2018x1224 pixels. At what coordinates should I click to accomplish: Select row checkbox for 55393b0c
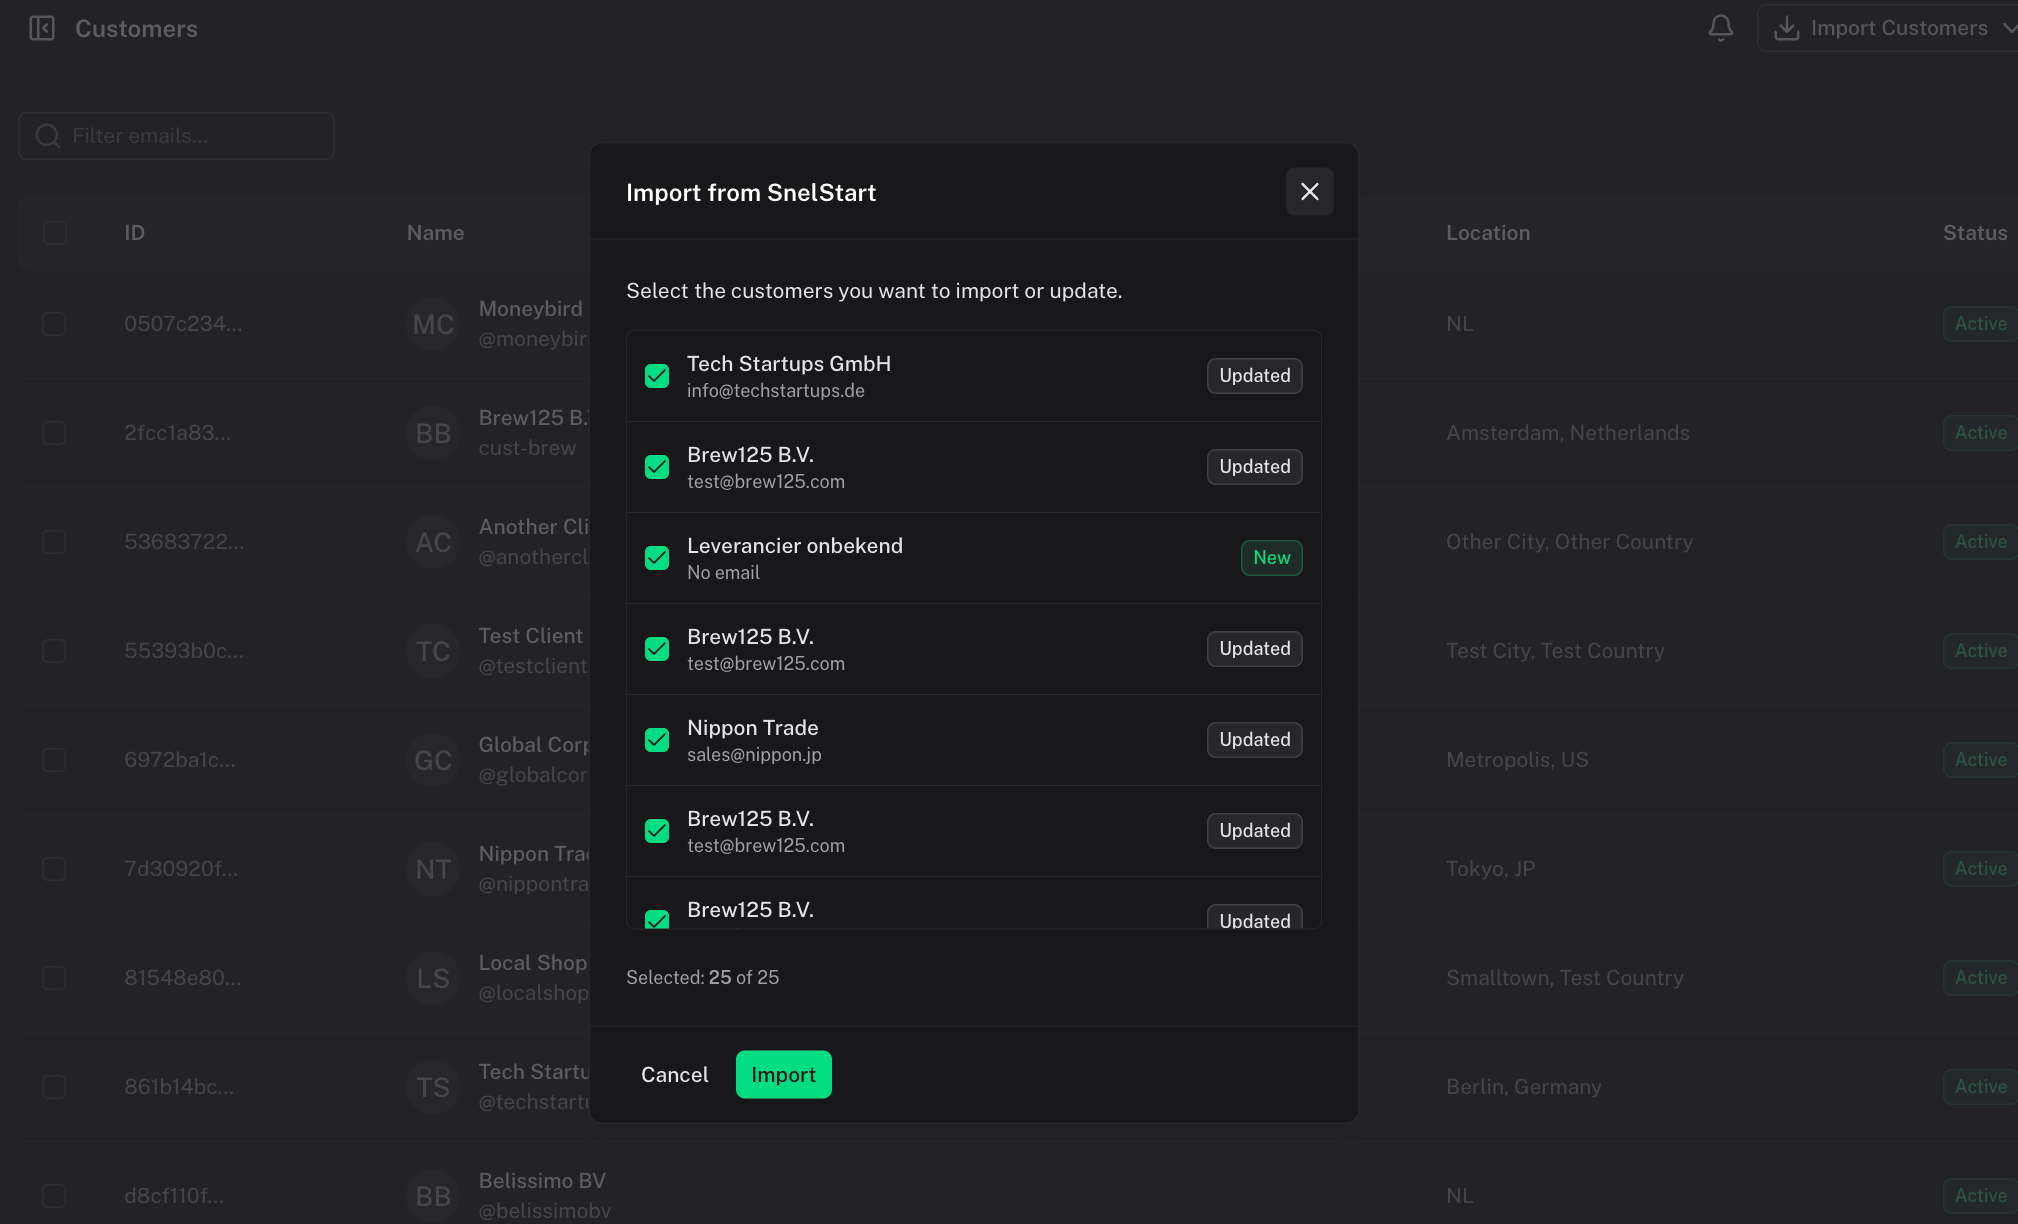point(54,651)
